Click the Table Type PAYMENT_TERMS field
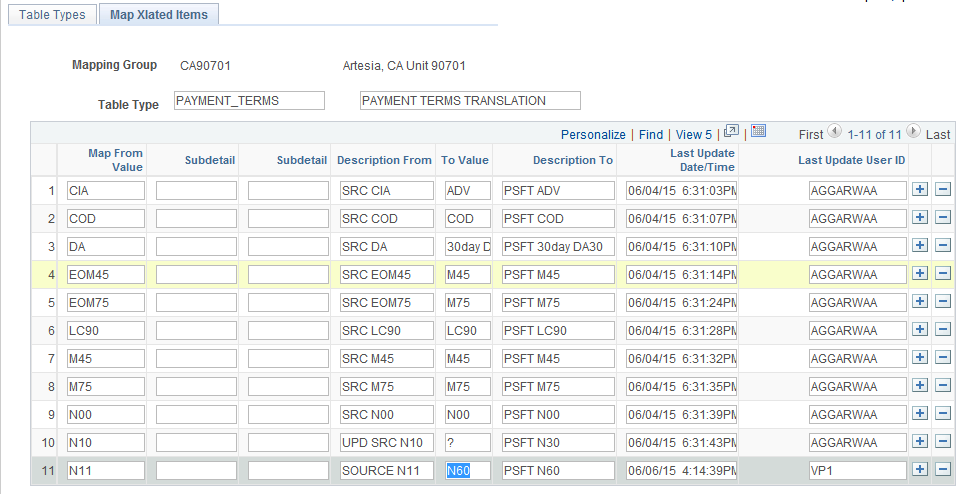Screen dimensions: 966x494 [249, 100]
